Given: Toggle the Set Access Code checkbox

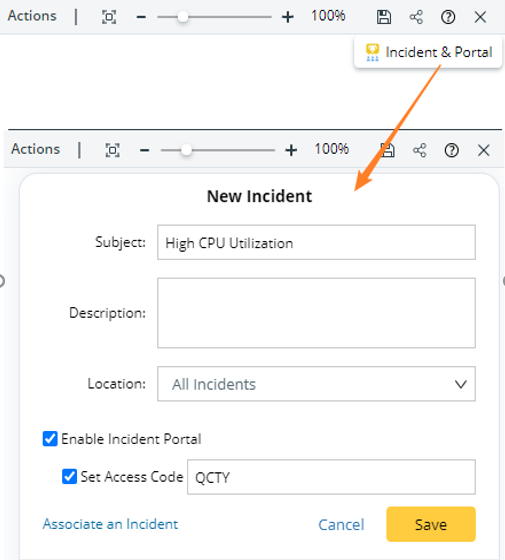Looking at the screenshot, I should point(69,476).
